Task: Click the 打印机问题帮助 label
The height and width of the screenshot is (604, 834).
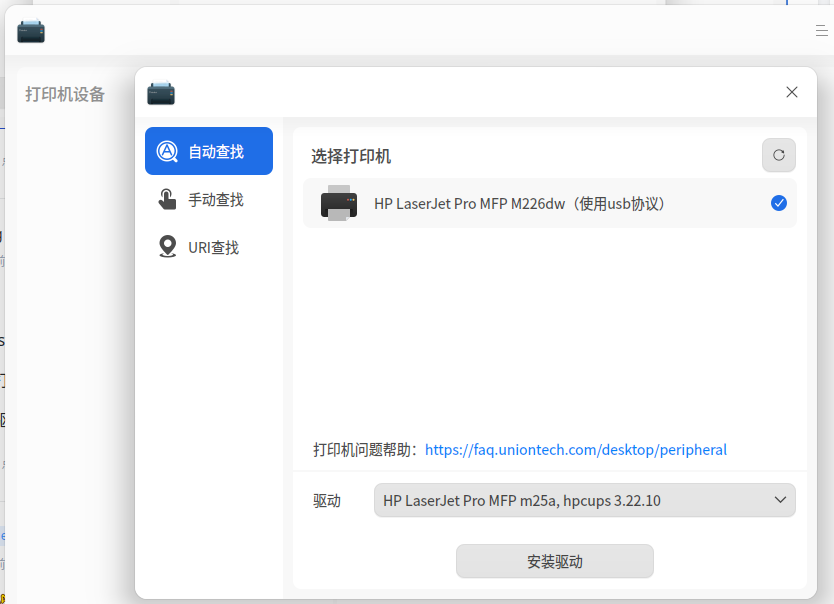Action: [364, 450]
